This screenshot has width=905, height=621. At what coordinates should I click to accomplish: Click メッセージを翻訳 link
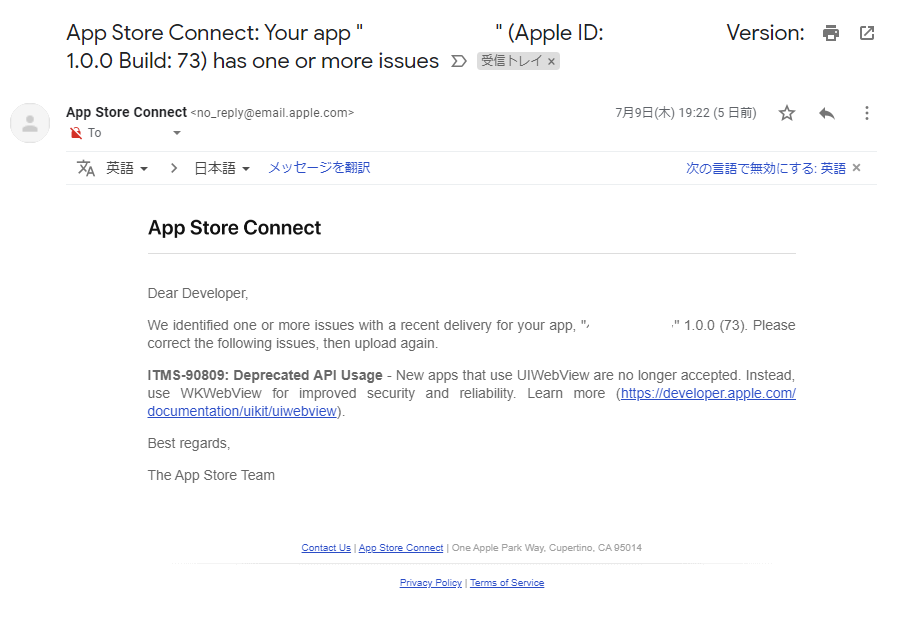[319, 168]
